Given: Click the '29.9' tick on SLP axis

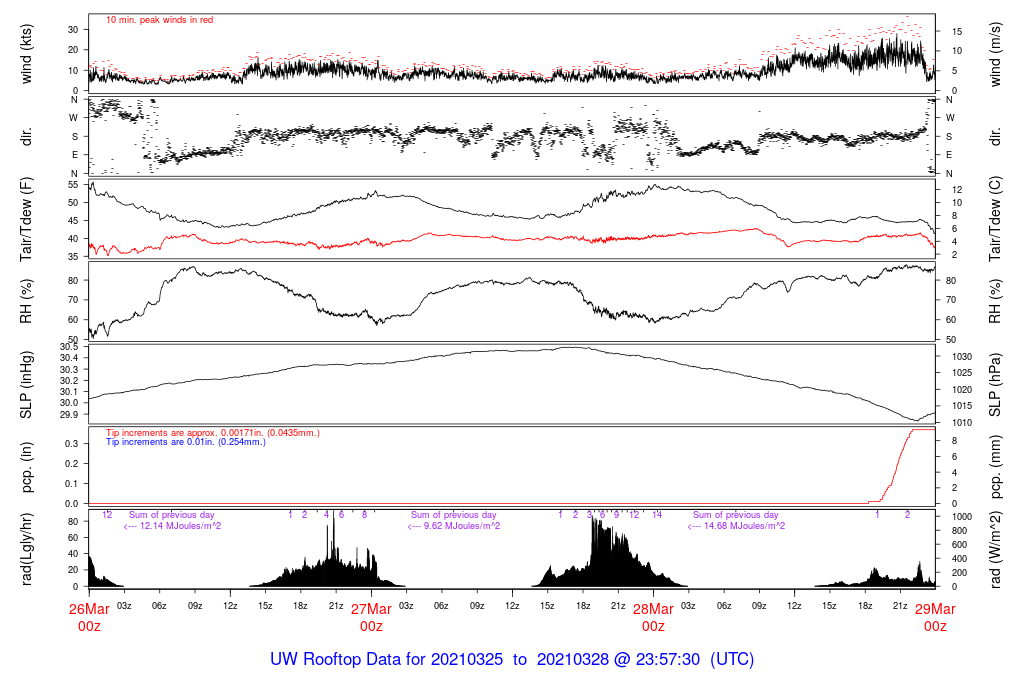Looking at the screenshot, I should [69, 415].
